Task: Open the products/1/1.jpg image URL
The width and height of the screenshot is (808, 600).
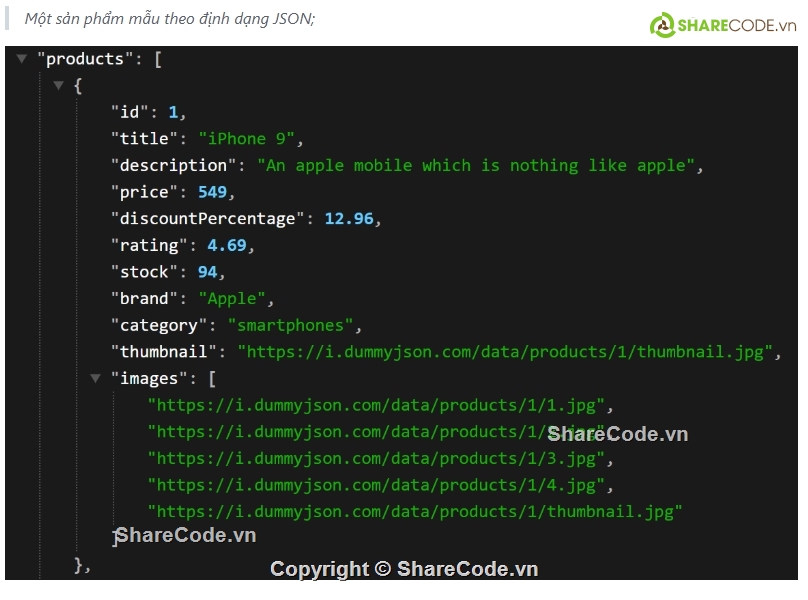Action: 376,406
